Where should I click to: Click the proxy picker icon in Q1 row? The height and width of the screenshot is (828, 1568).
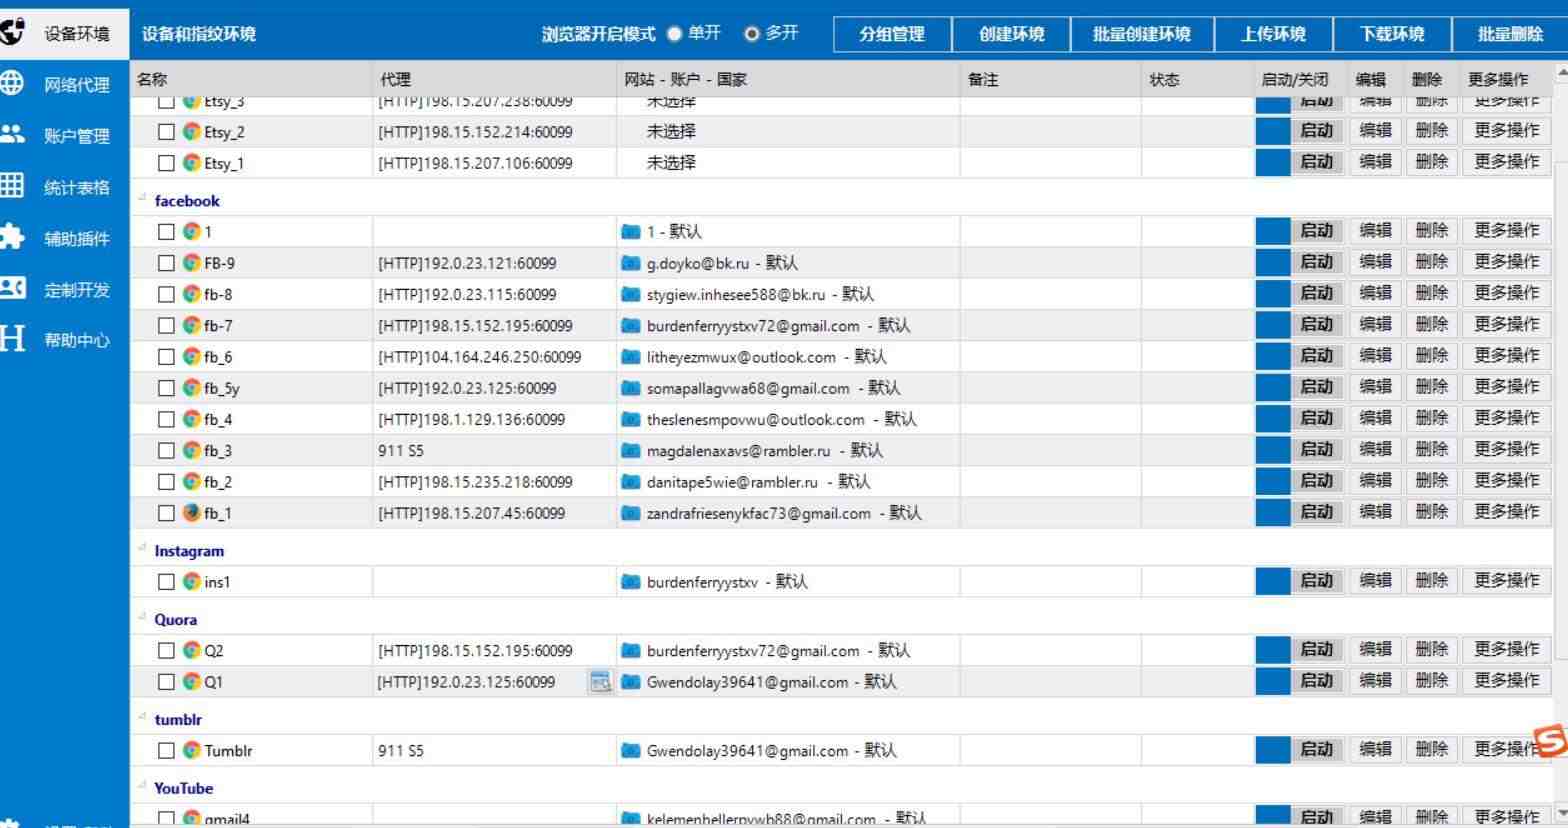pos(600,682)
